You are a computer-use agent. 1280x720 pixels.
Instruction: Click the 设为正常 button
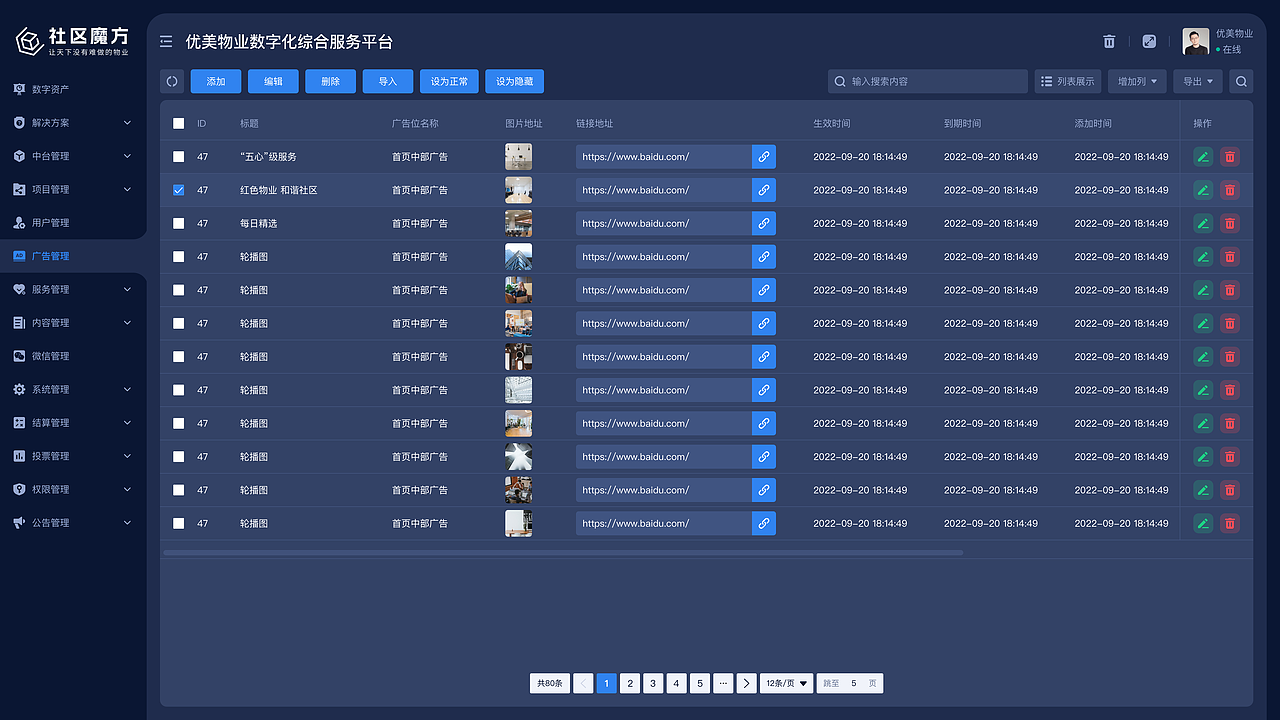coord(449,81)
